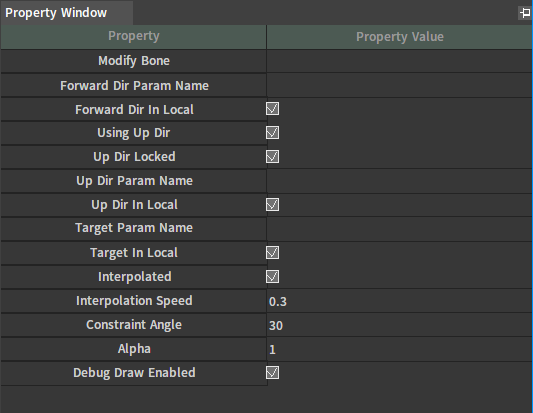Toggle the Up Dir Locked checkbox
This screenshot has width=533, height=413.
pos(273,157)
